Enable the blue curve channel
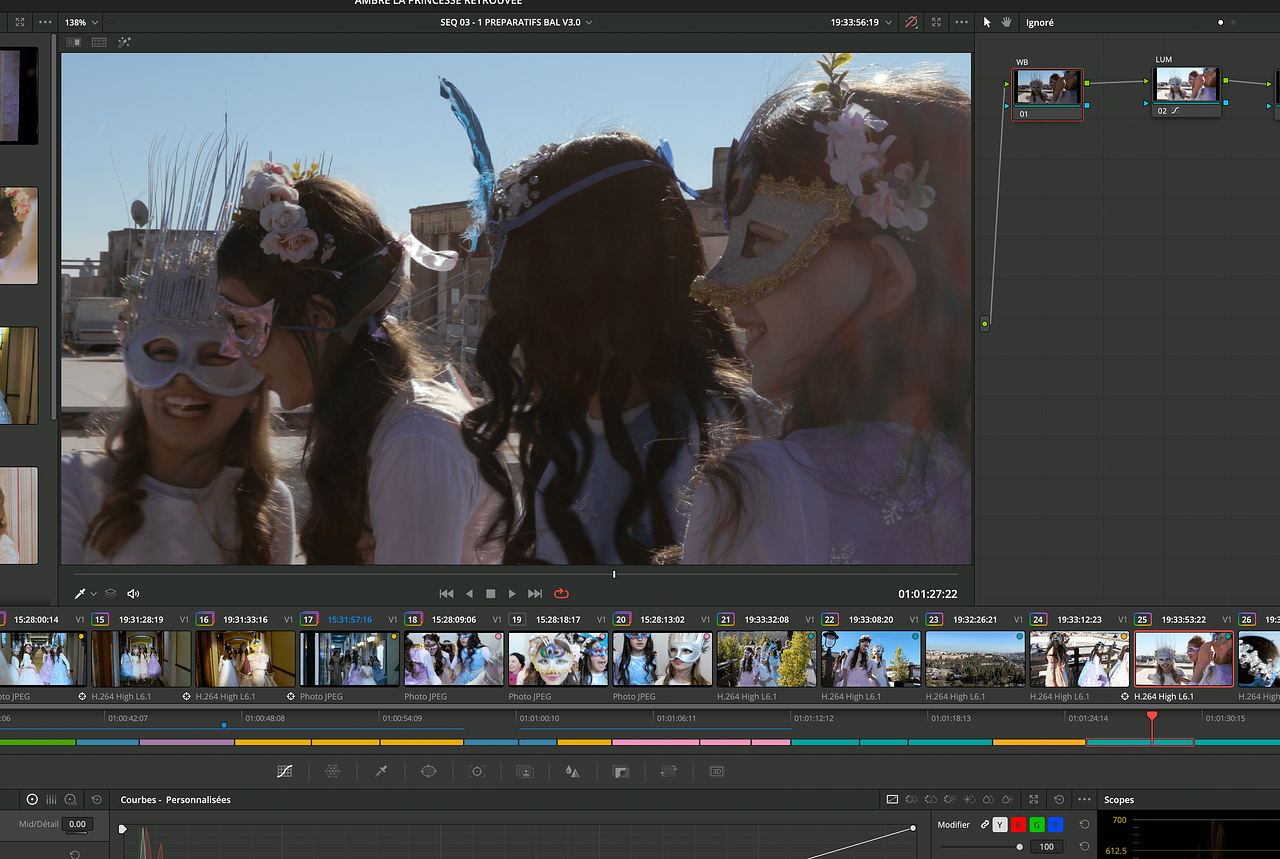 click(x=1055, y=825)
